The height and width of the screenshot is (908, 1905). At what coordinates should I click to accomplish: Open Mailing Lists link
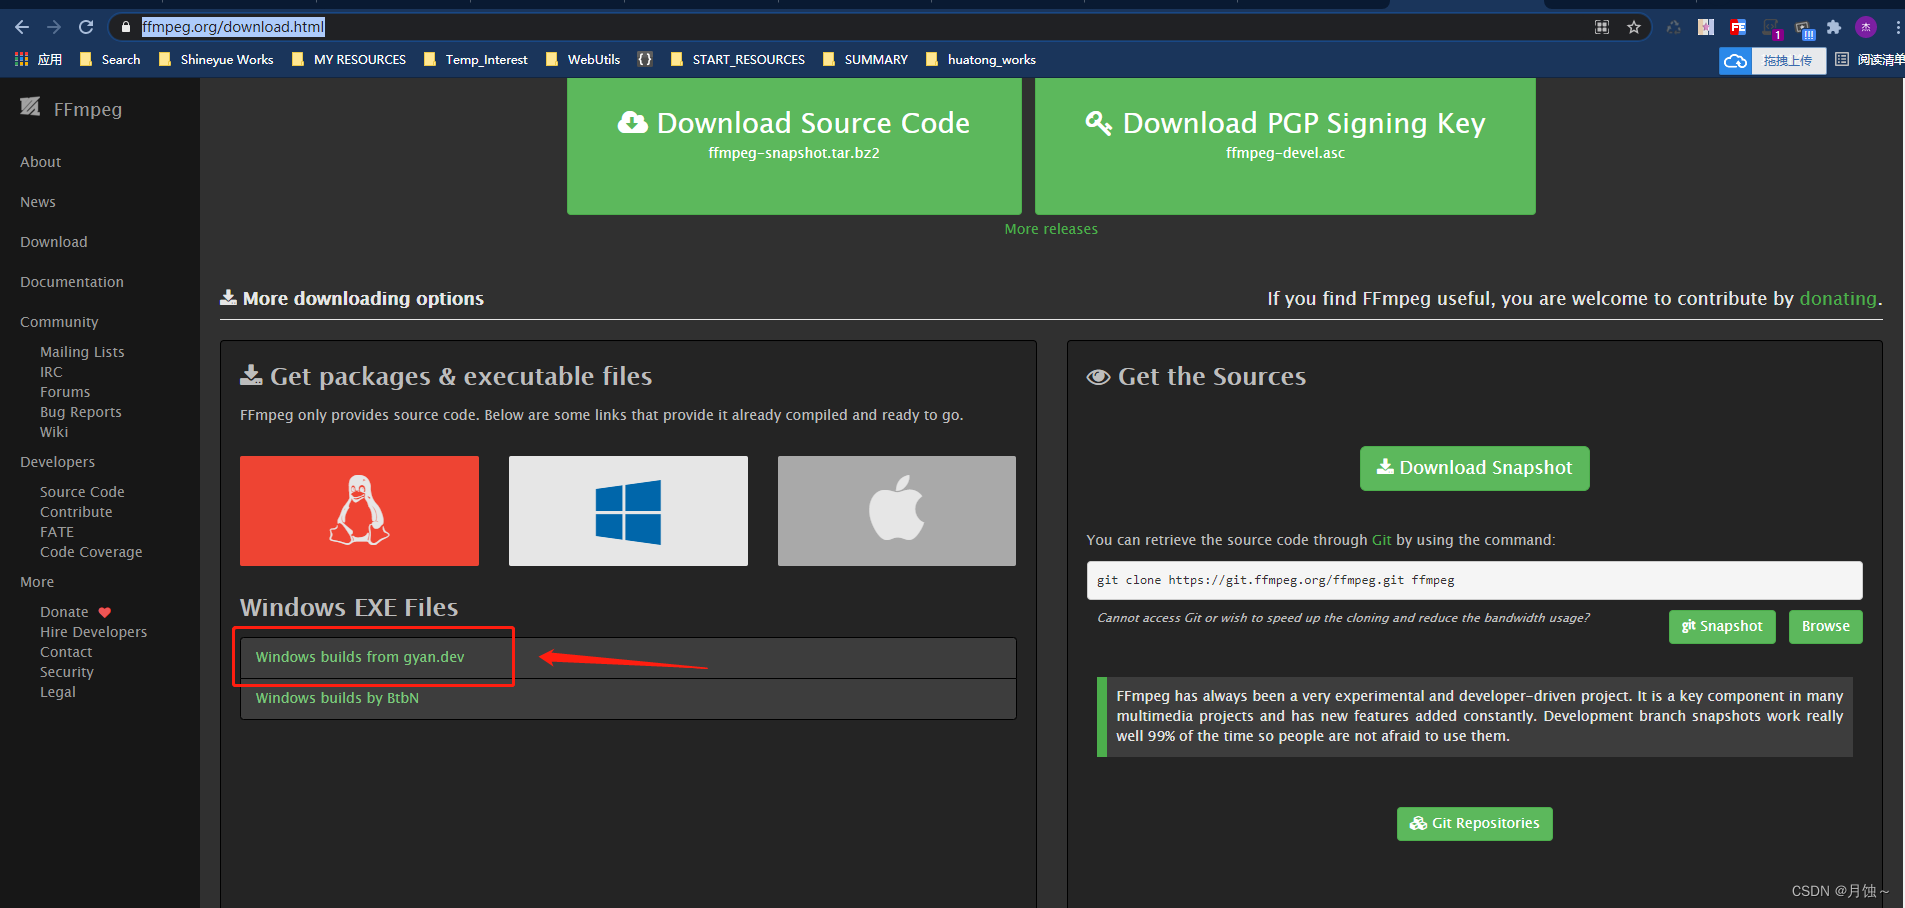click(x=82, y=352)
